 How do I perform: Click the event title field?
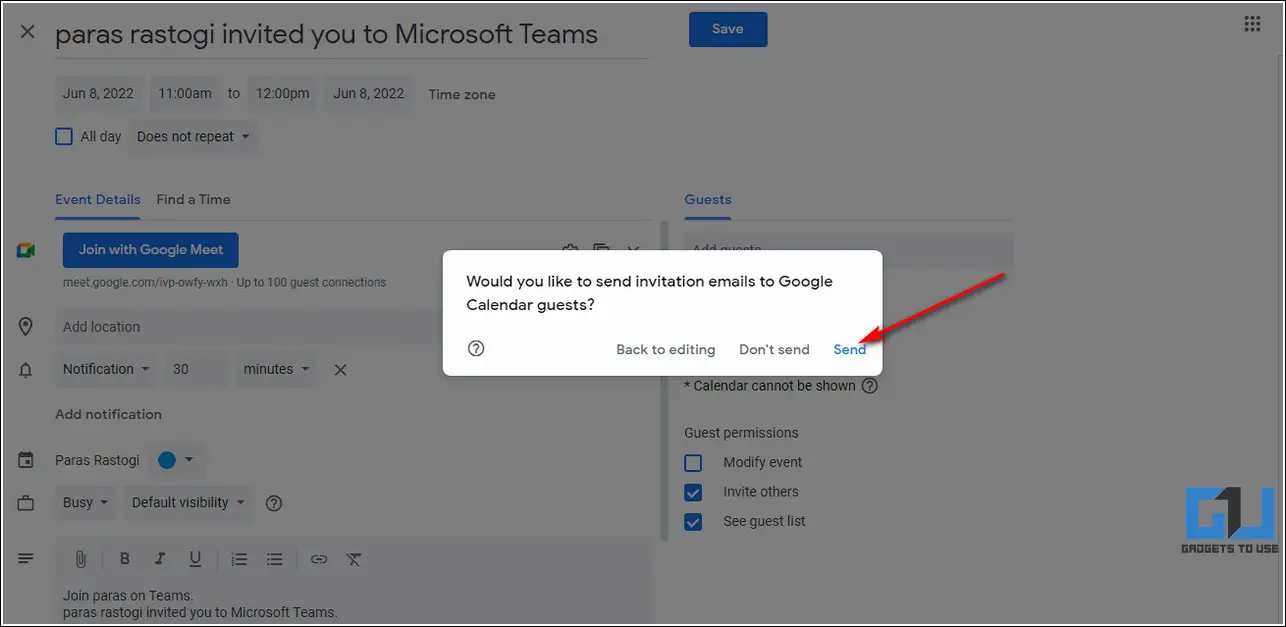351,35
